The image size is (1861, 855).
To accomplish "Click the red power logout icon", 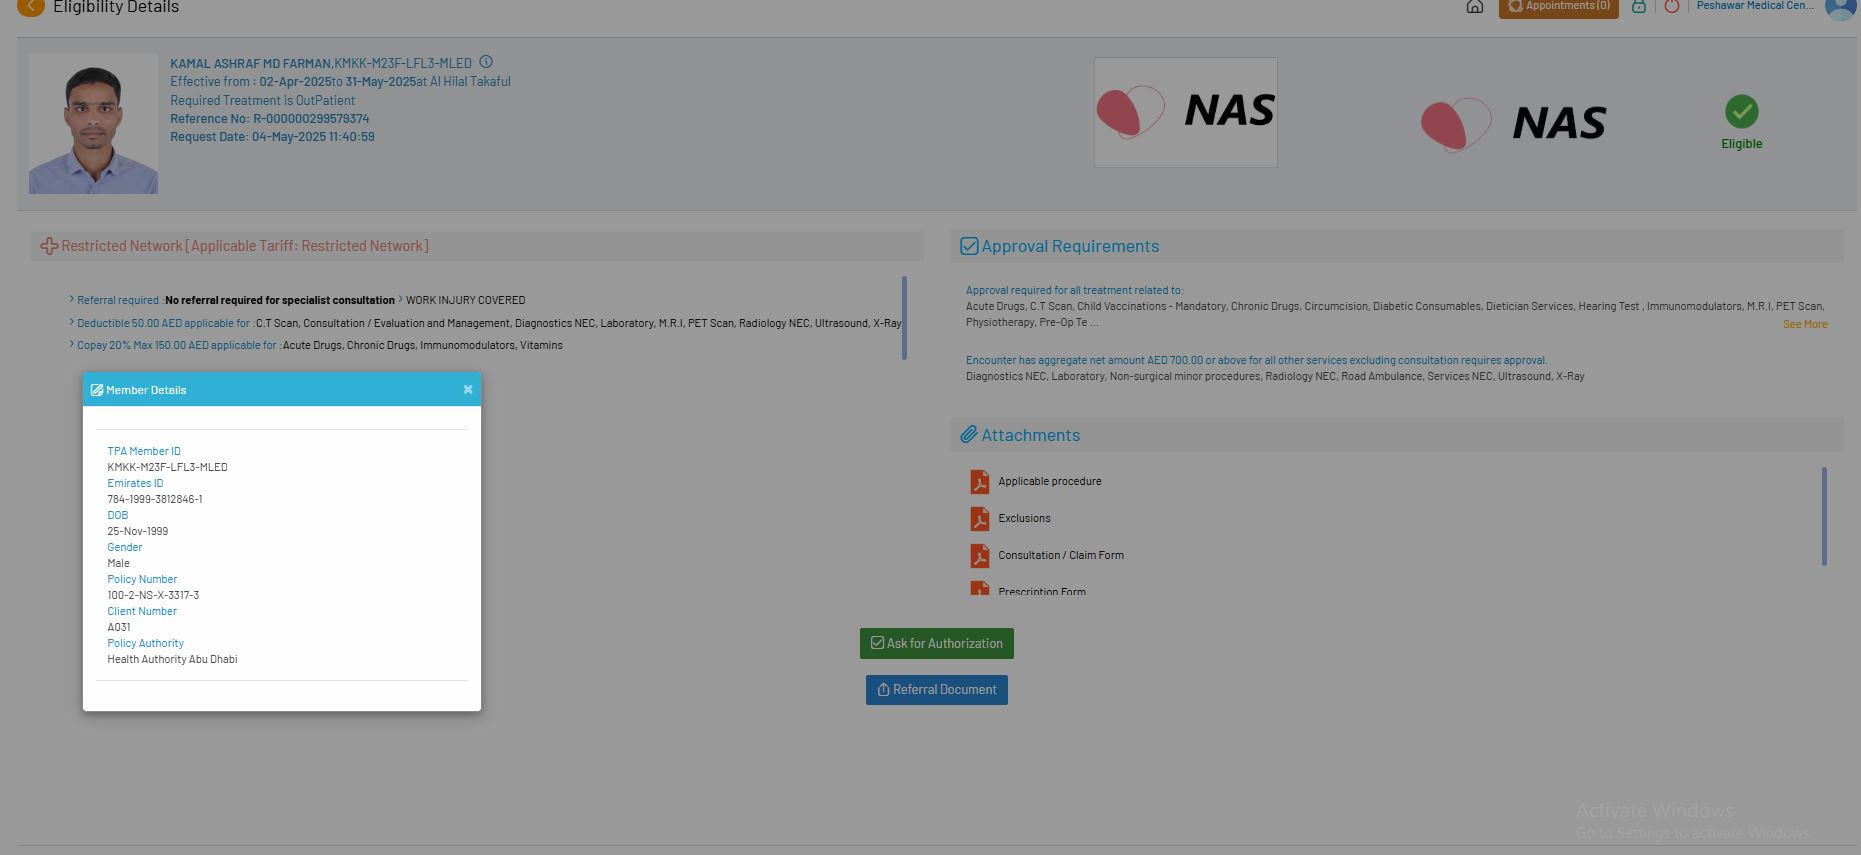I will click(x=1671, y=7).
